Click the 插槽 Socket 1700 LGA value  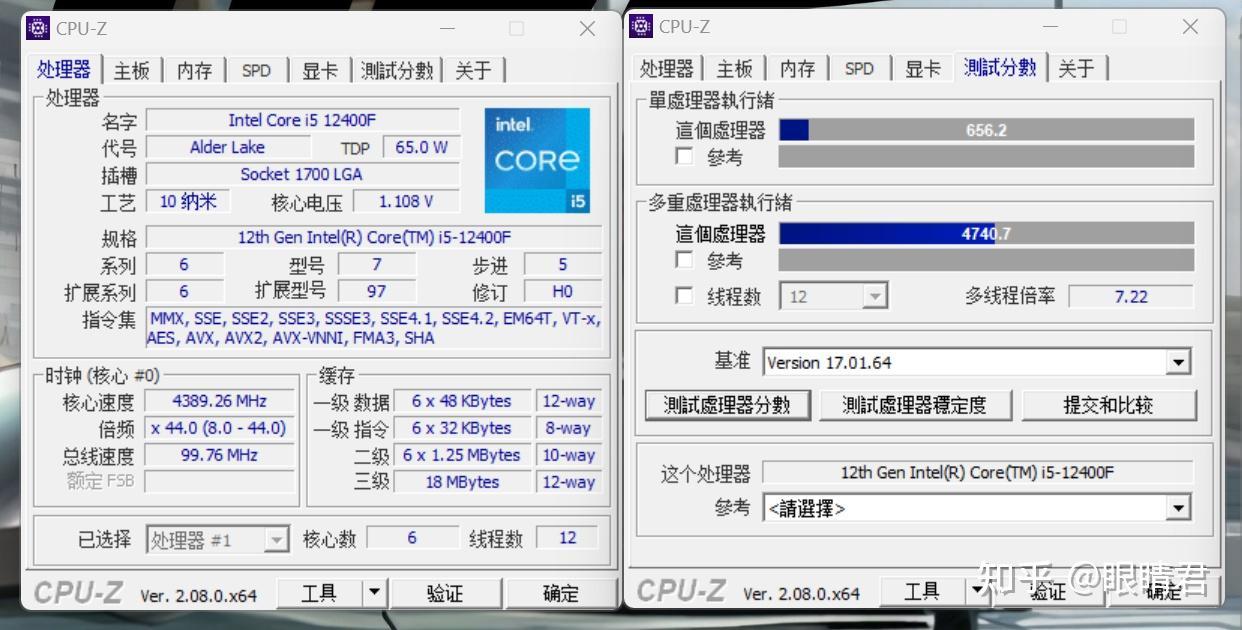(x=302, y=174)
